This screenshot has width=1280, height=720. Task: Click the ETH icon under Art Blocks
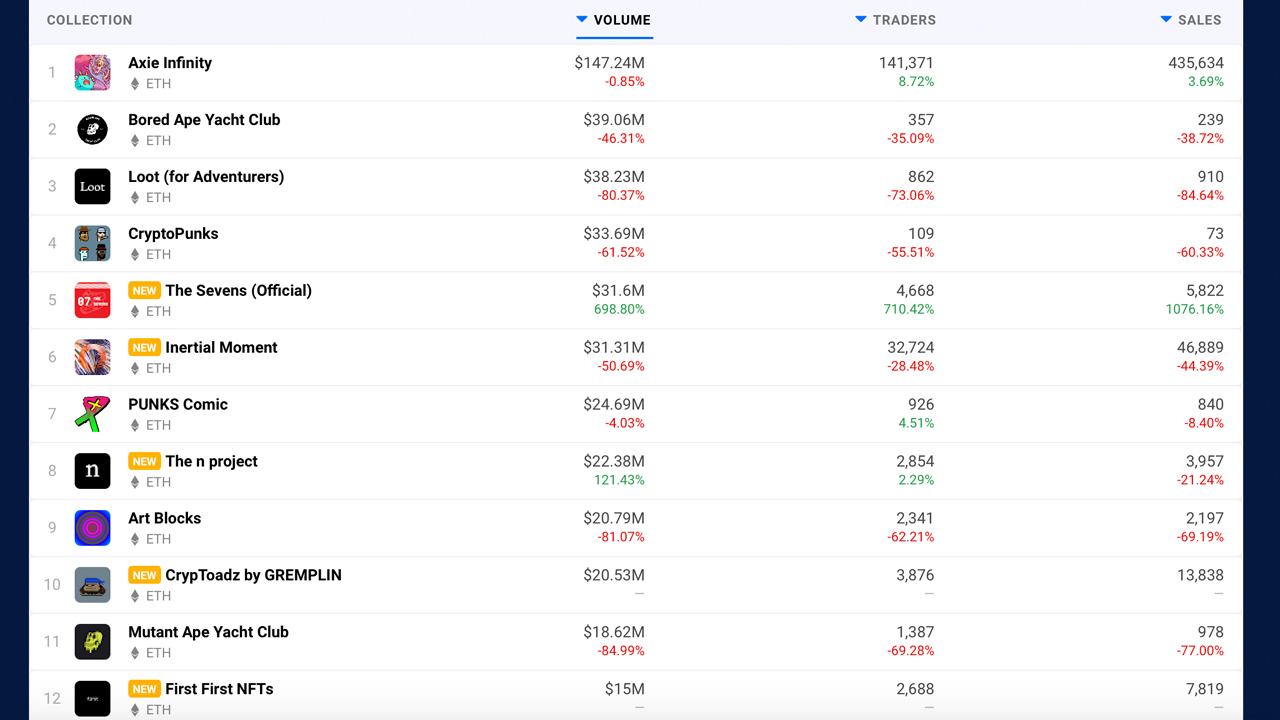pyautogui.click(x=135, y=540)
